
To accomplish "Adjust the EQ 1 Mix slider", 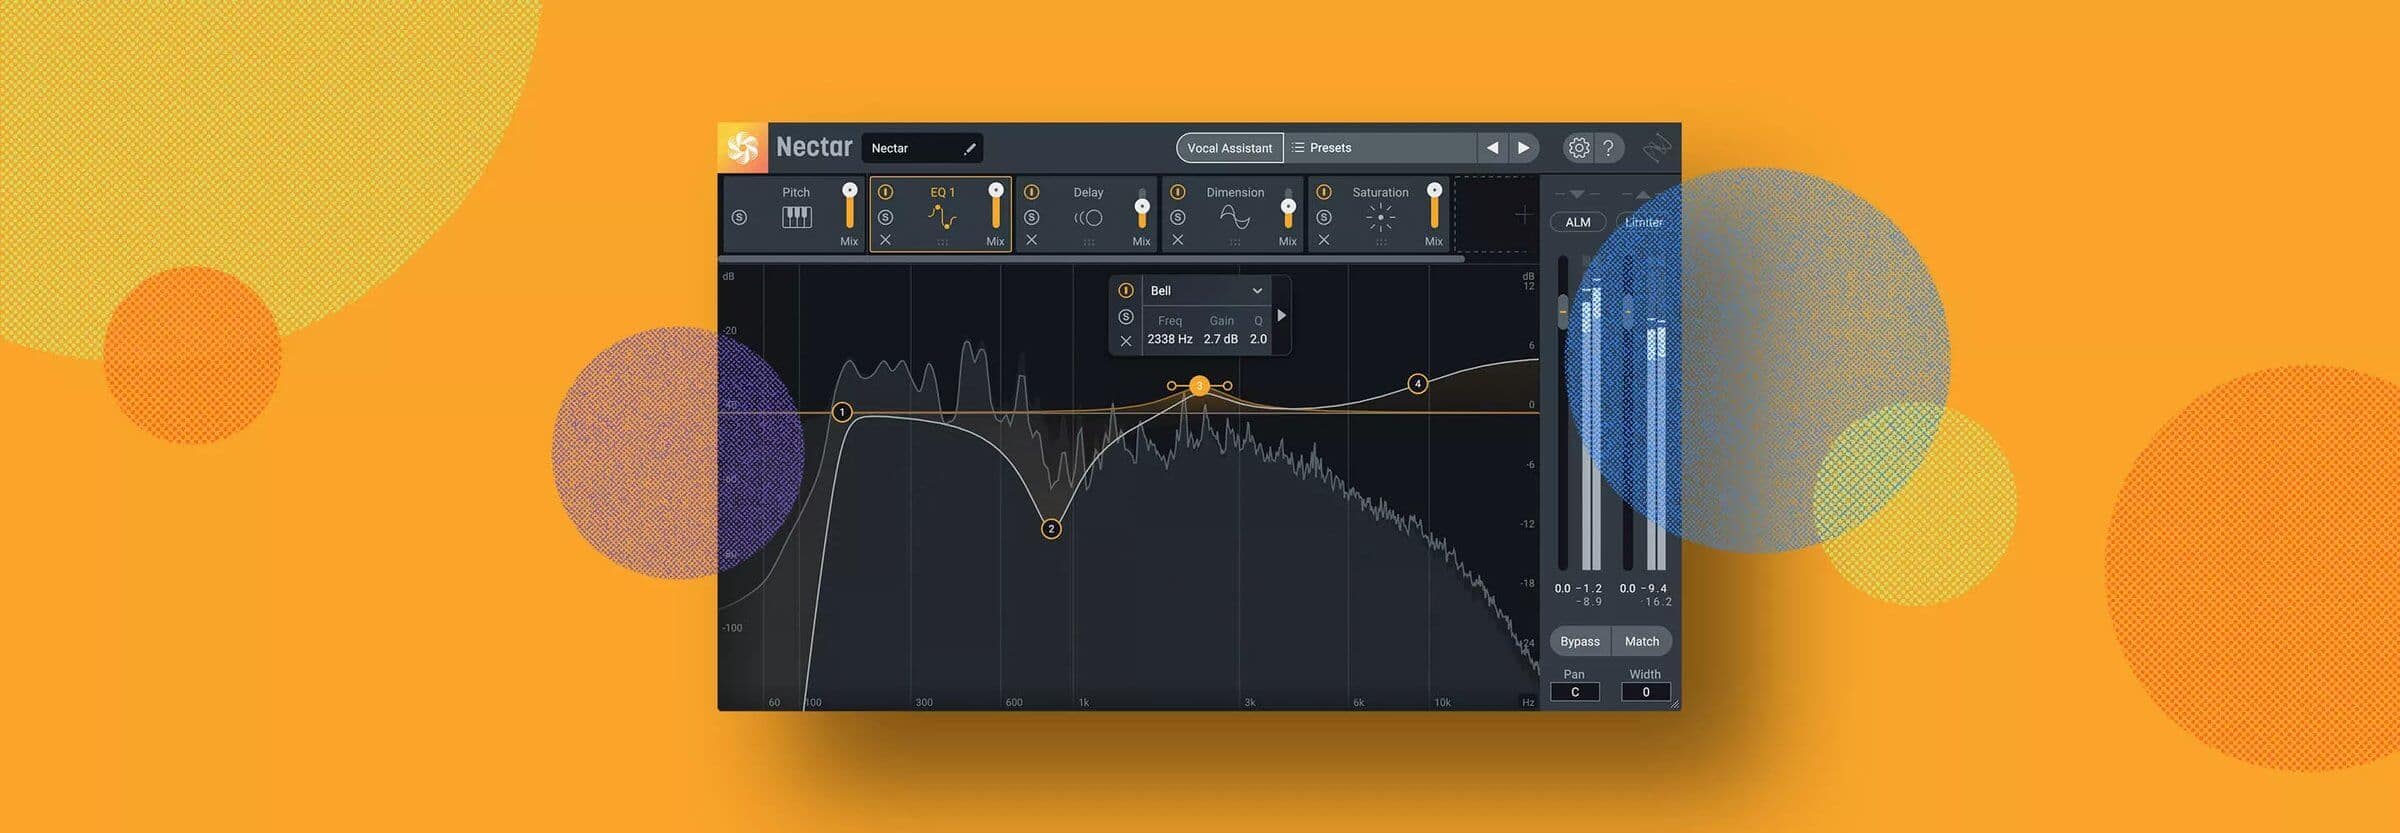I will click(x=995, y=207).
